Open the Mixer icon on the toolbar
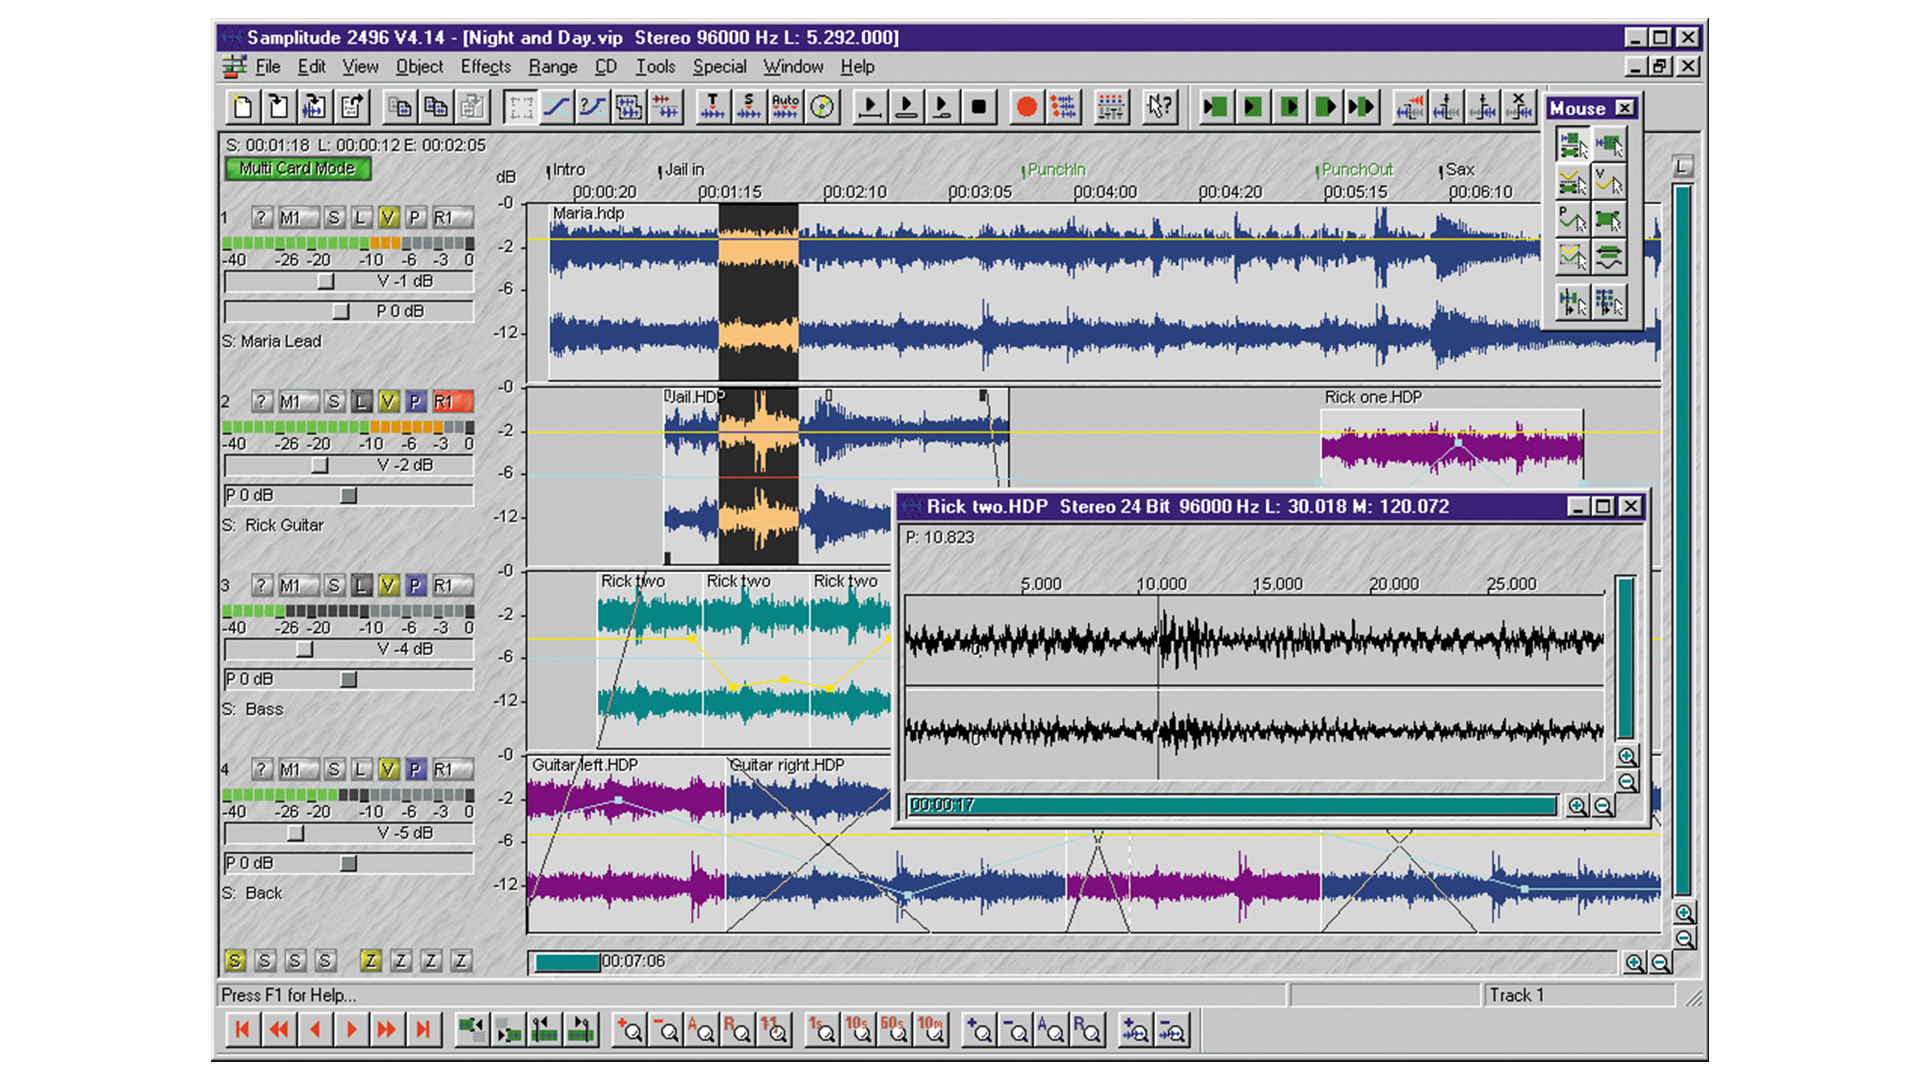1920x1080 pixels. [x=1110, y=106]
